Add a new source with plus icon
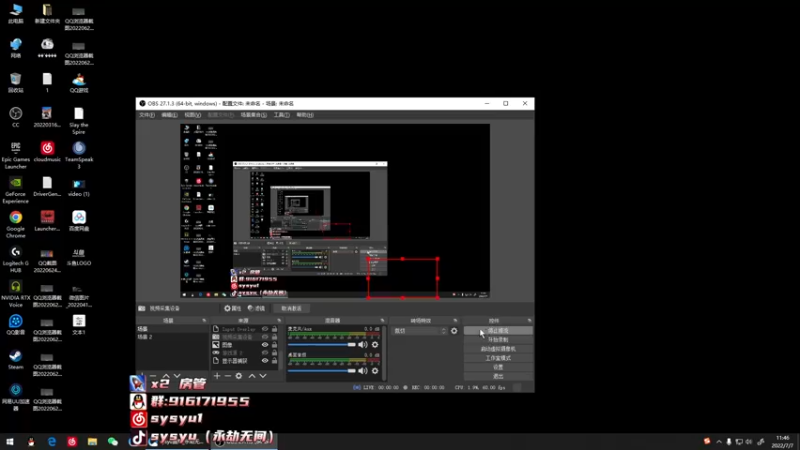The image size is (800, 450). [217, 376]
